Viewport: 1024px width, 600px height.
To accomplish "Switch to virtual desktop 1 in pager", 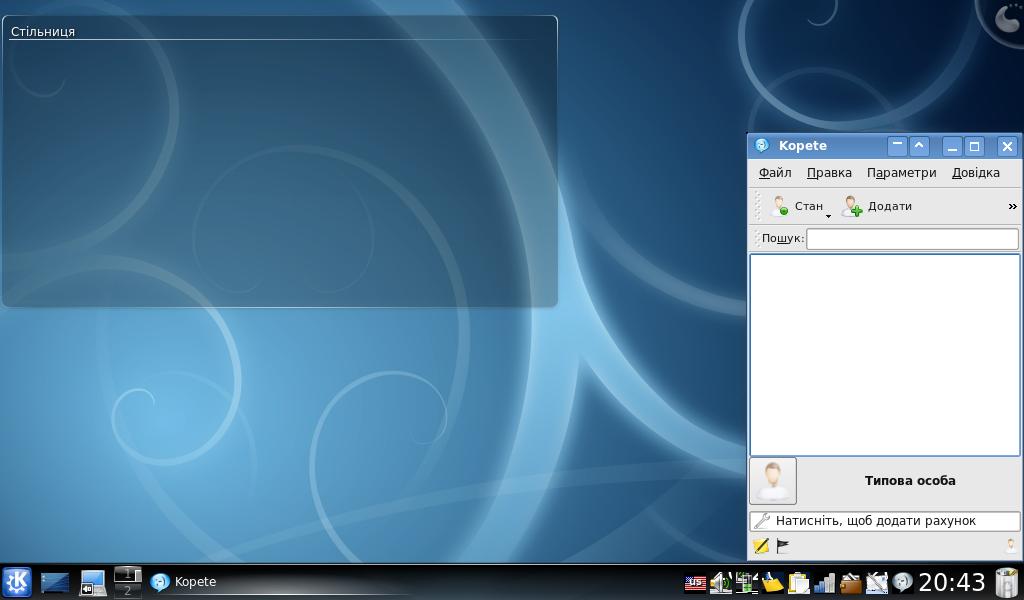I will pos(127,574).
